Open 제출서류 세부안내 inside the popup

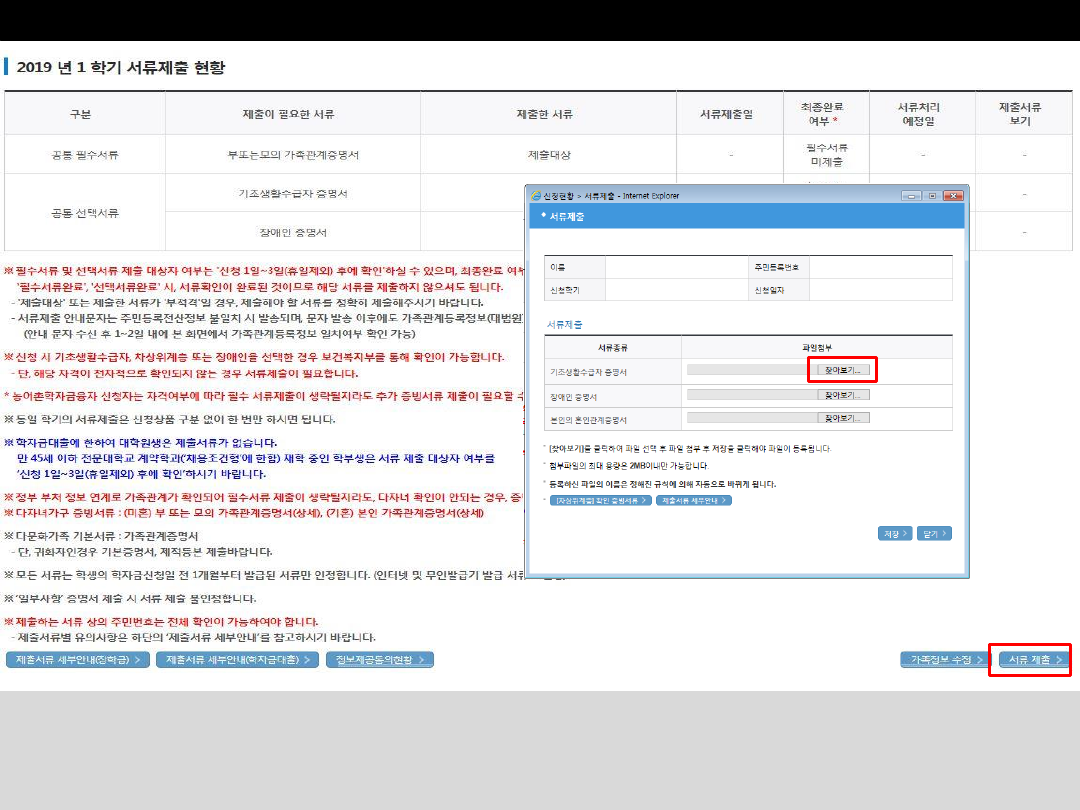(x=693, y=500)
